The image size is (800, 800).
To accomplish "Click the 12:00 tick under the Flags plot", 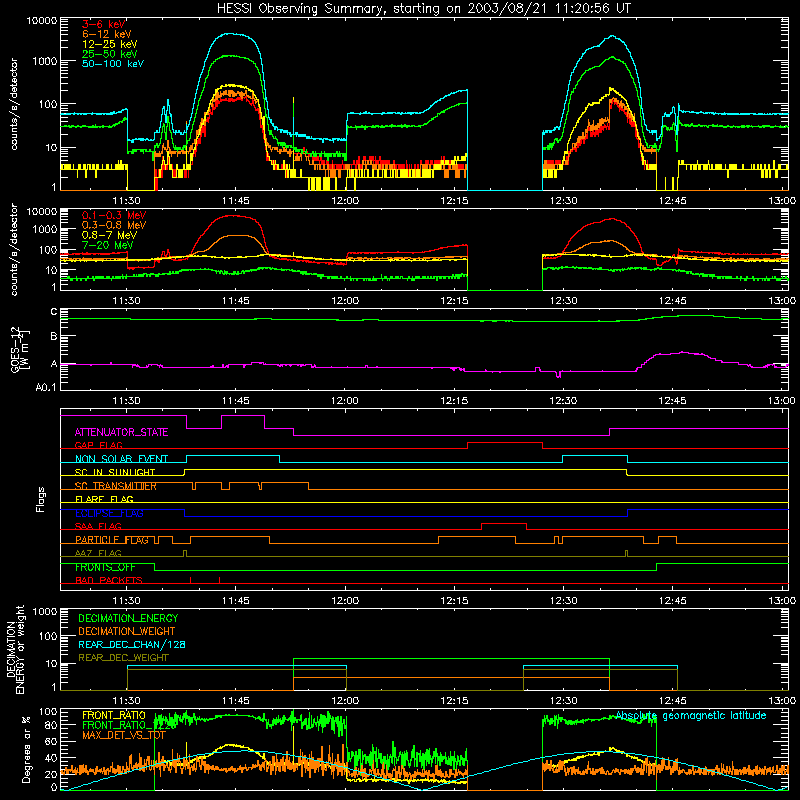I will [x=345, y=601].
